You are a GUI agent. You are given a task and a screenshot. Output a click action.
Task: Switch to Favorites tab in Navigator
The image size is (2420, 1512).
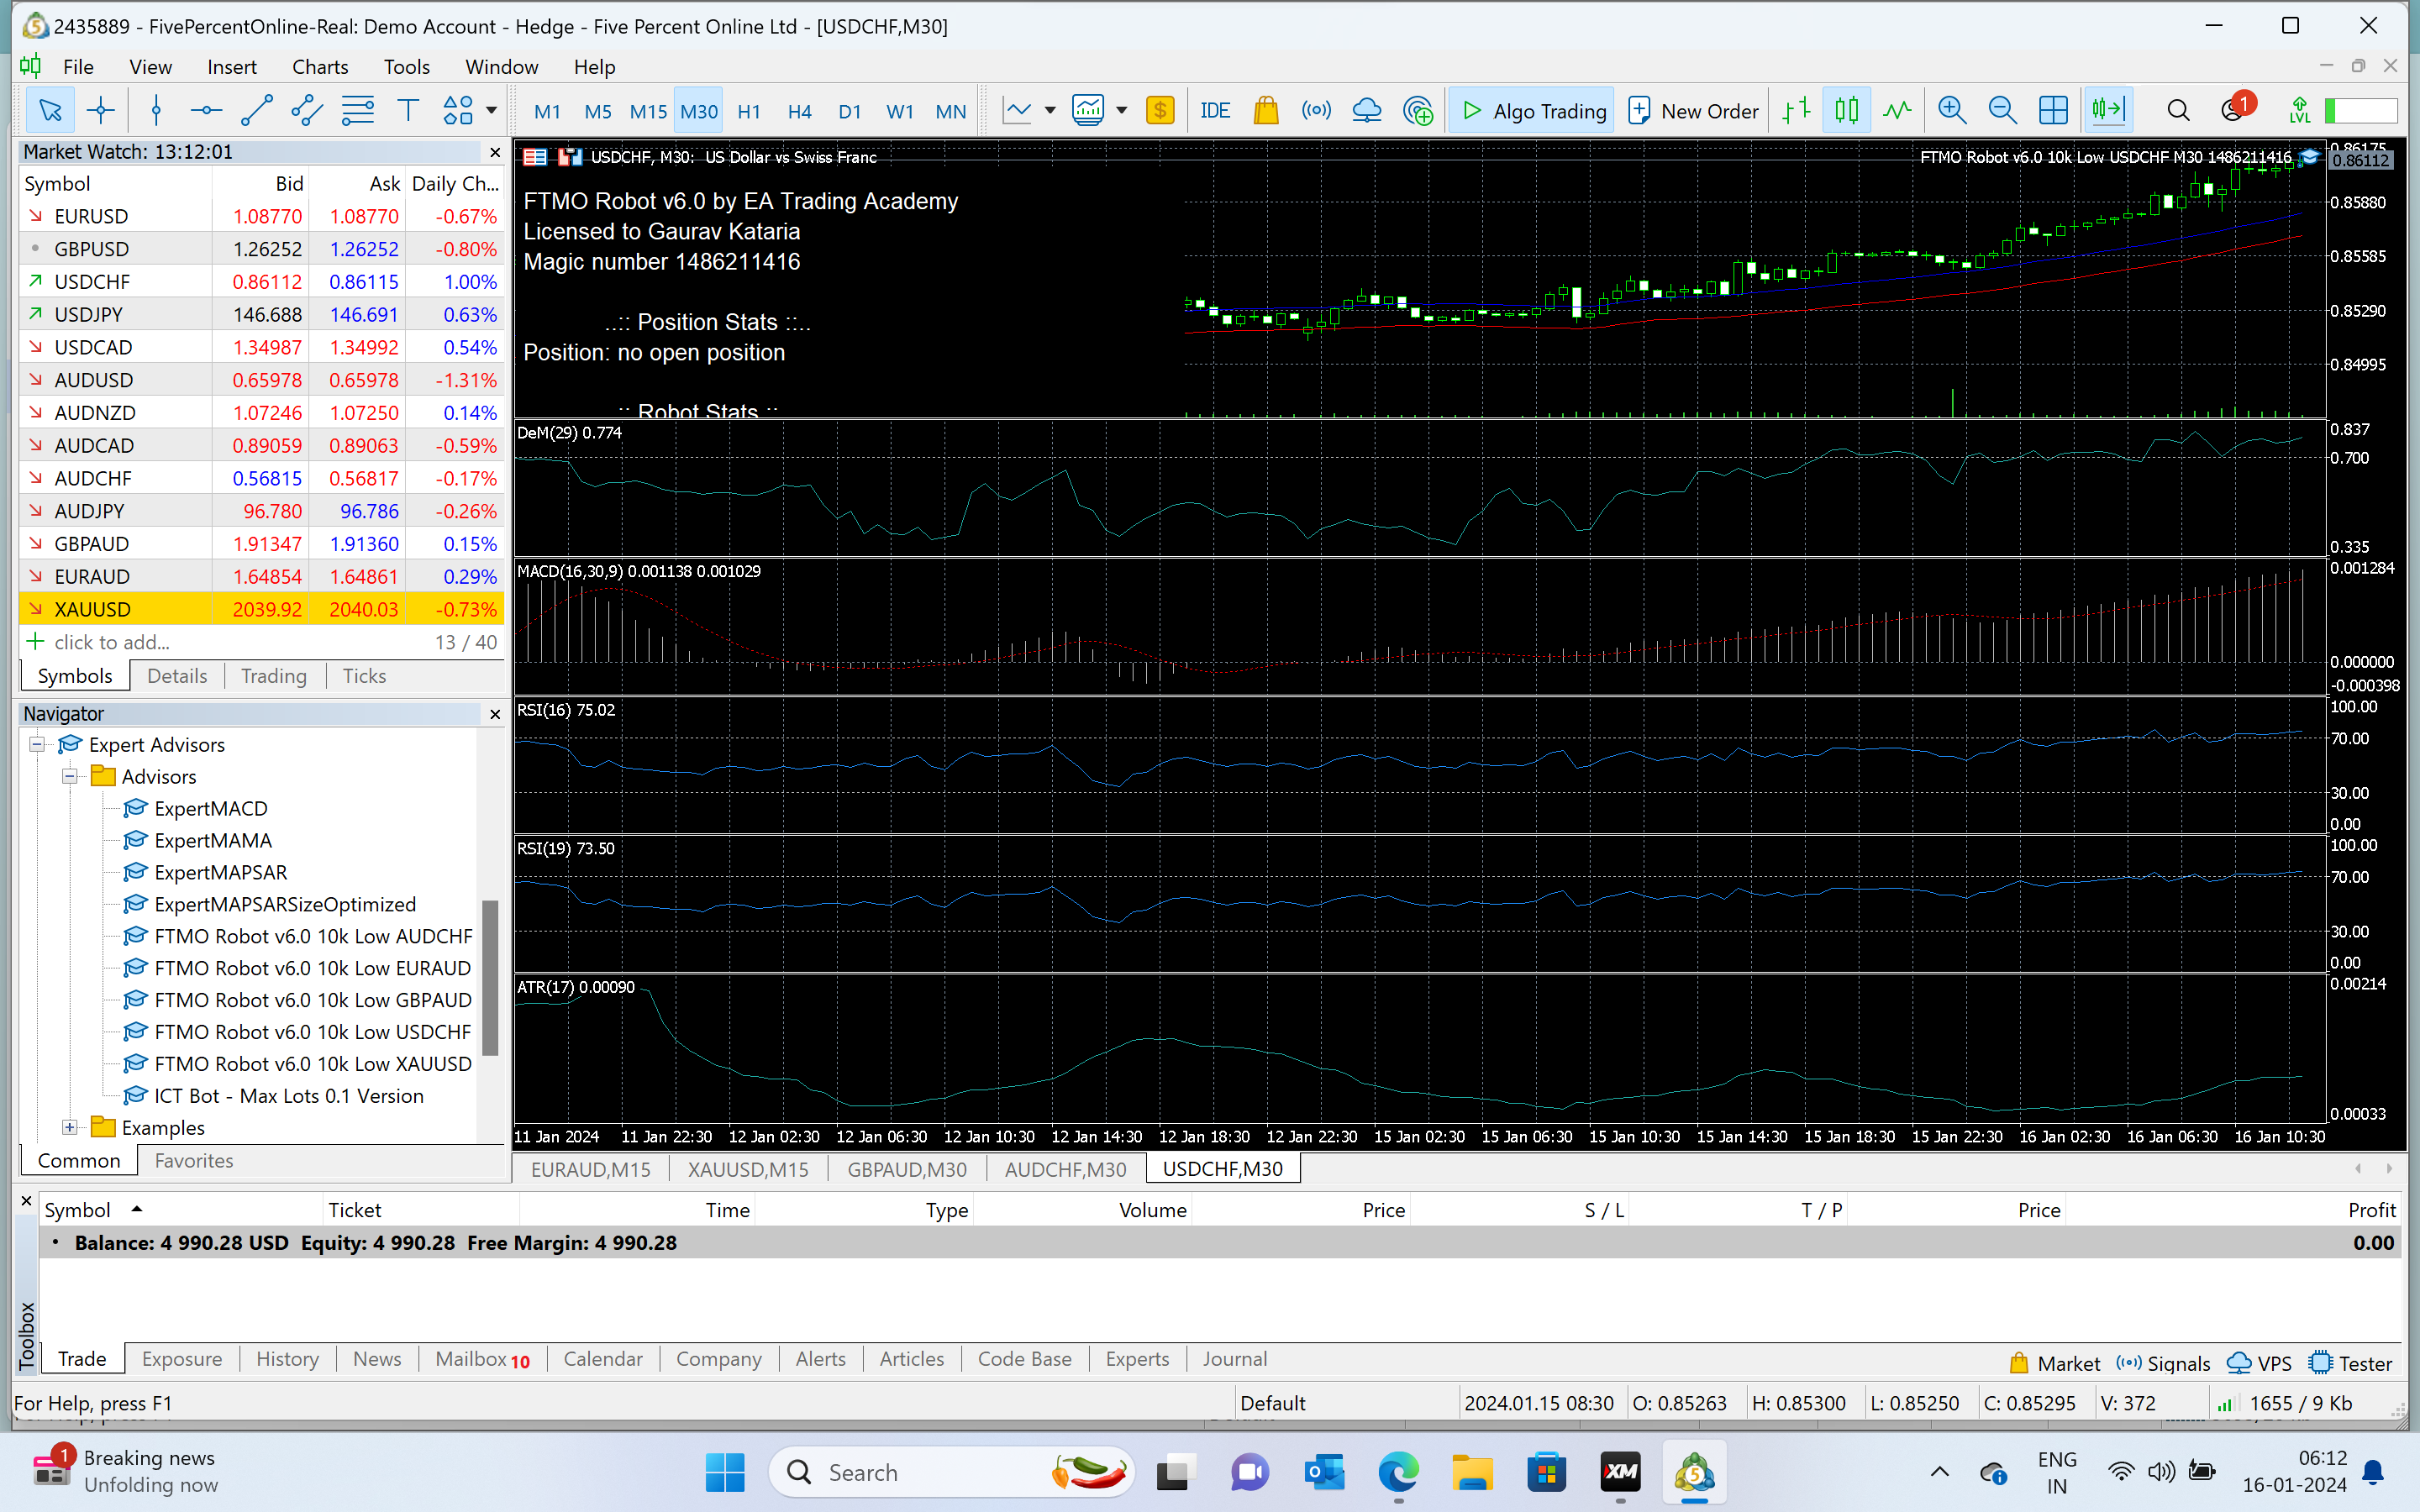point(194,1160)
